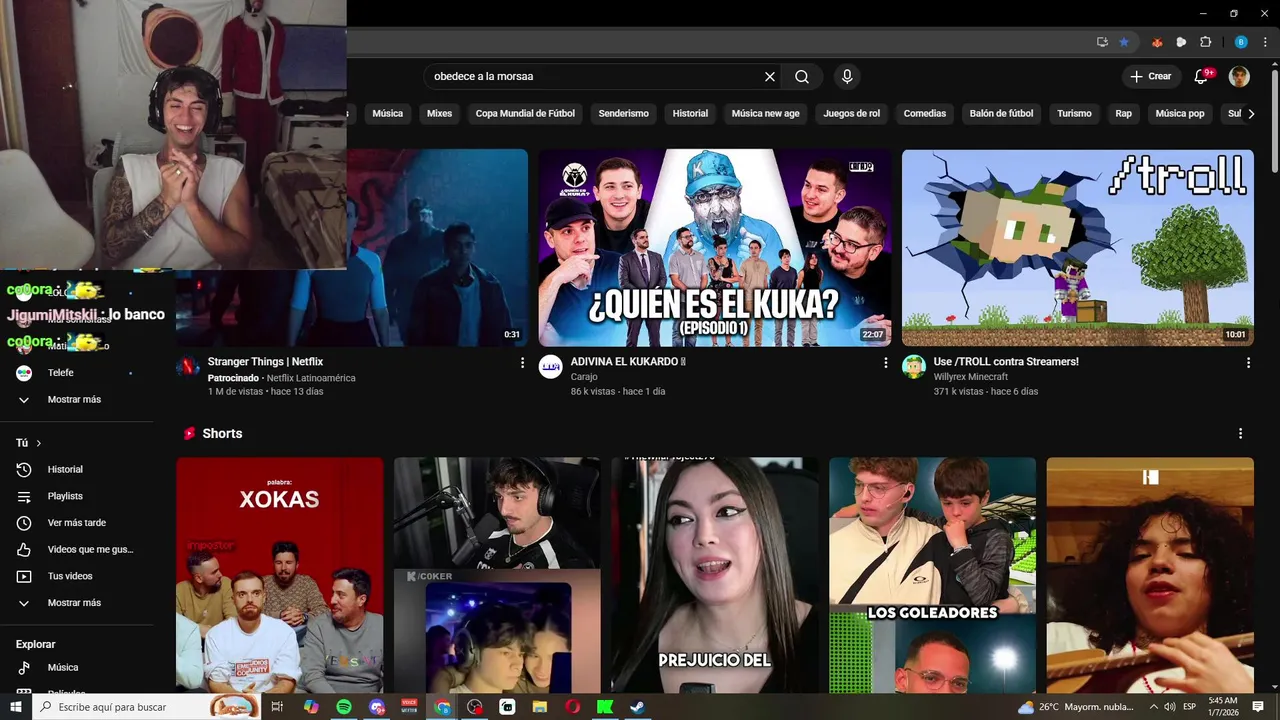1280x720 pixels.
Task: Click the taskbar clock showing 5:45 AM
Action: 1222,707
